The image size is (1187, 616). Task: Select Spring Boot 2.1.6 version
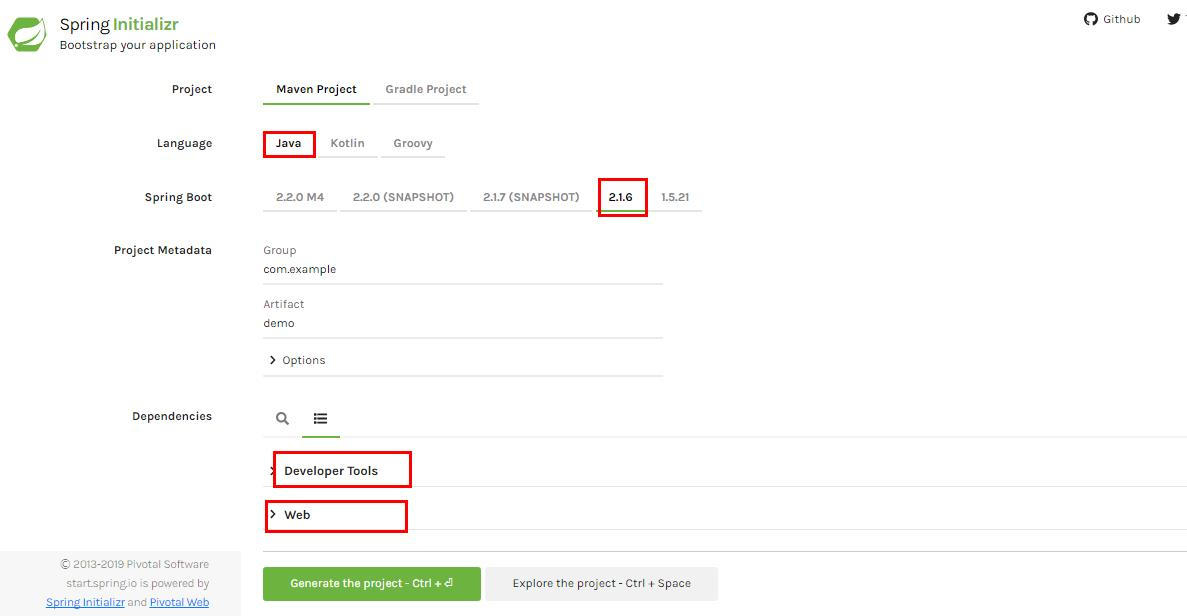tap(621, 197)
